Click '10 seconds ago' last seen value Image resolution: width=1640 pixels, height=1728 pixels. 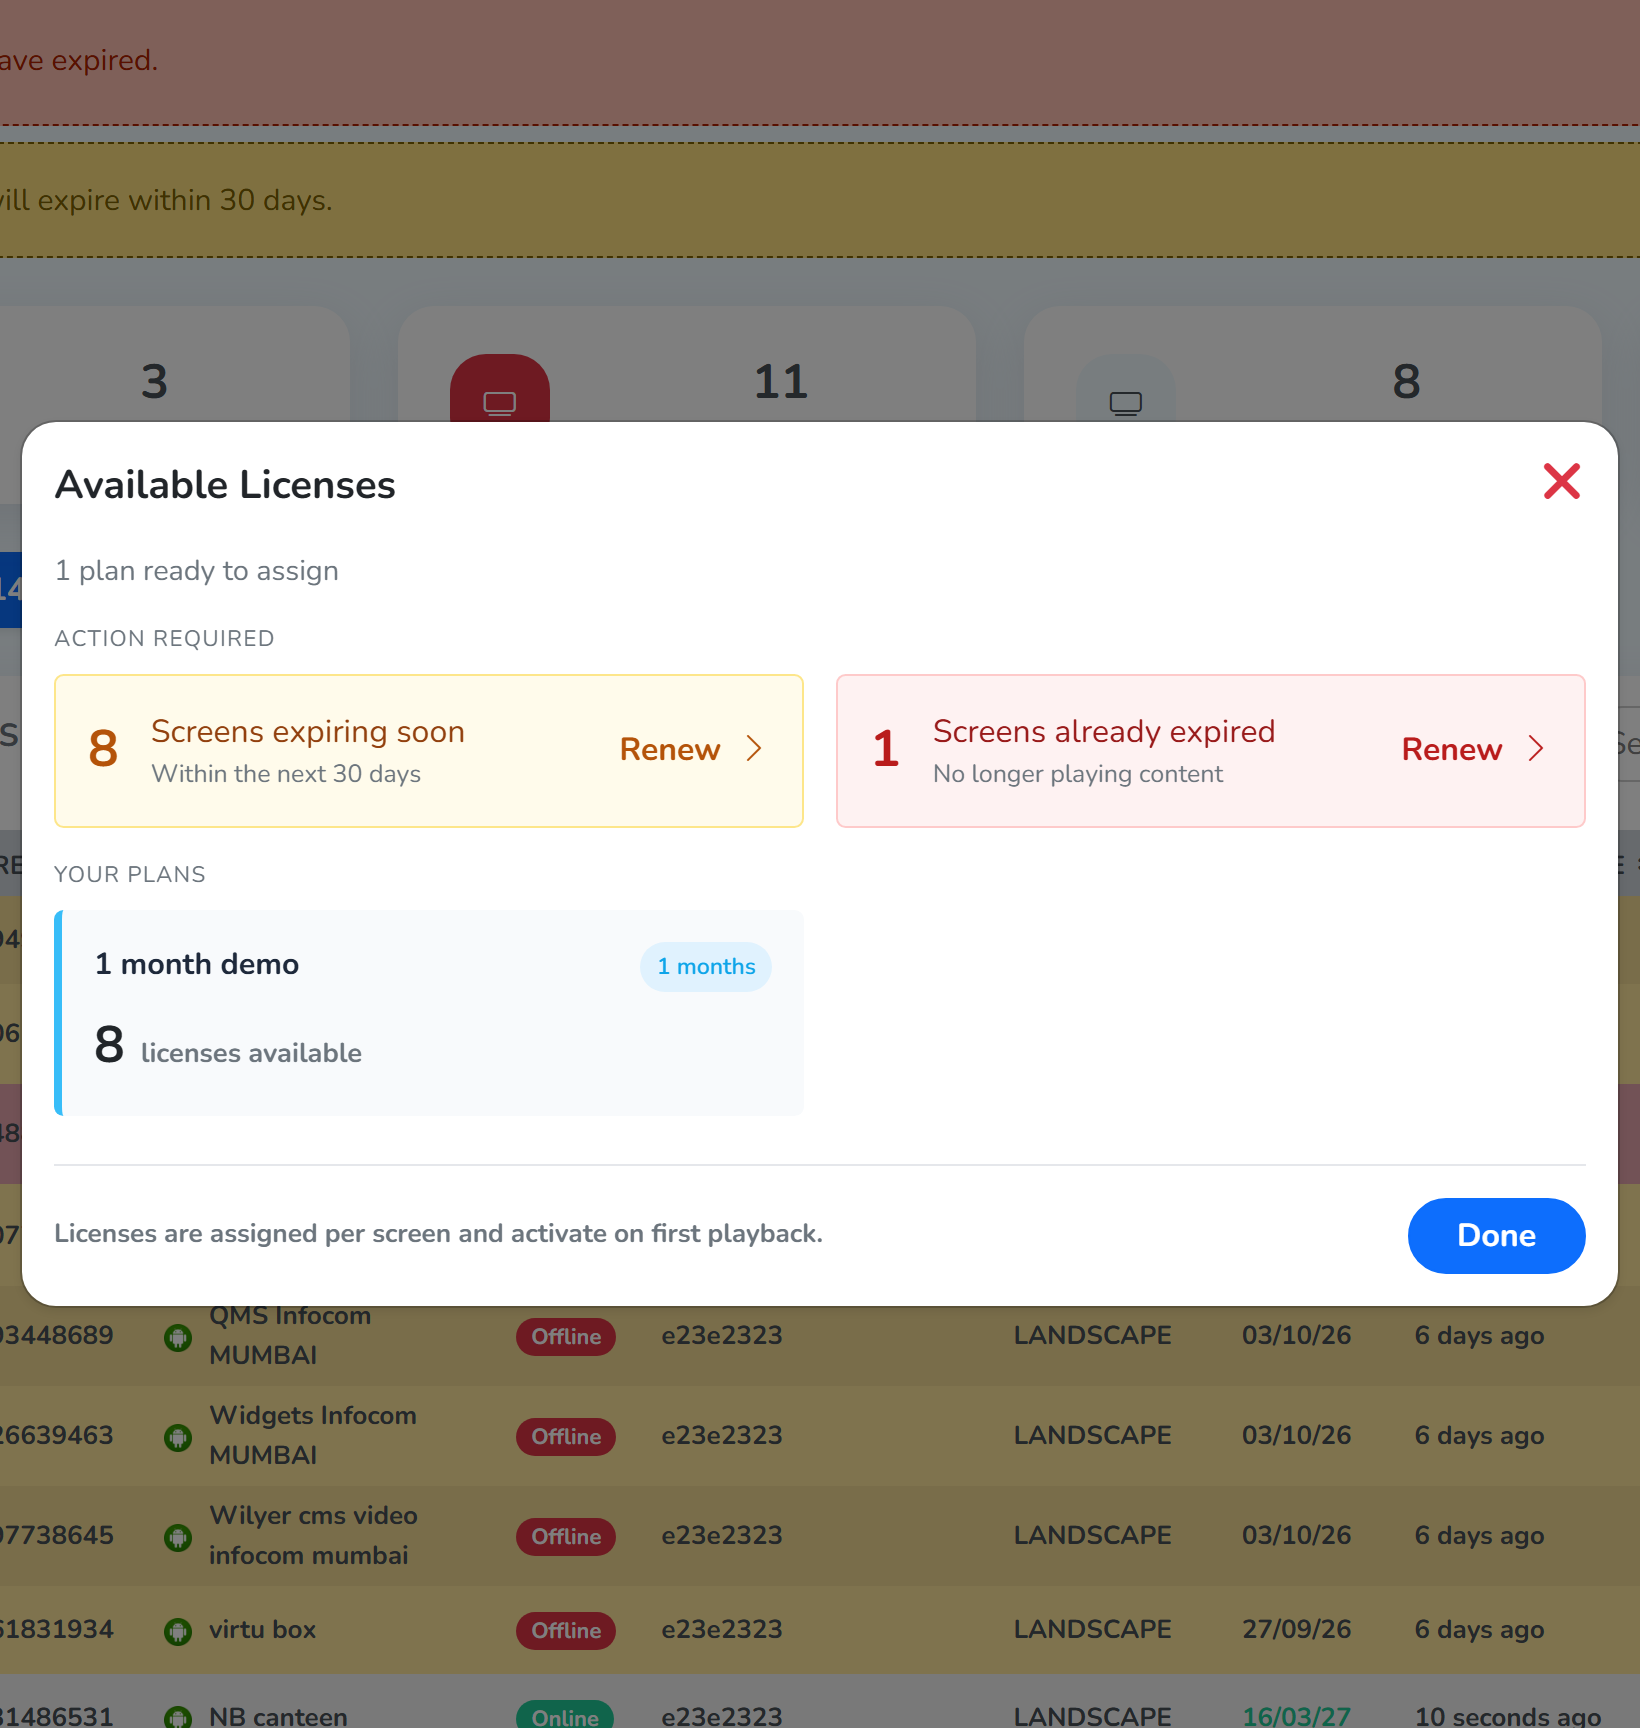tap(1508, 1716)
